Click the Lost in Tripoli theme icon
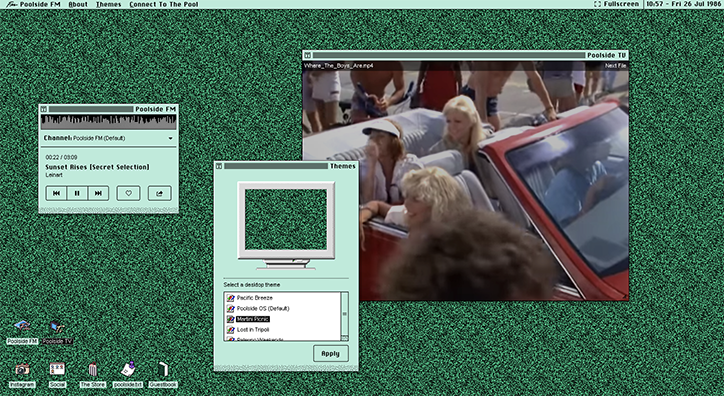The height and width of the screenshot is (396, 724). pos(230,330)
